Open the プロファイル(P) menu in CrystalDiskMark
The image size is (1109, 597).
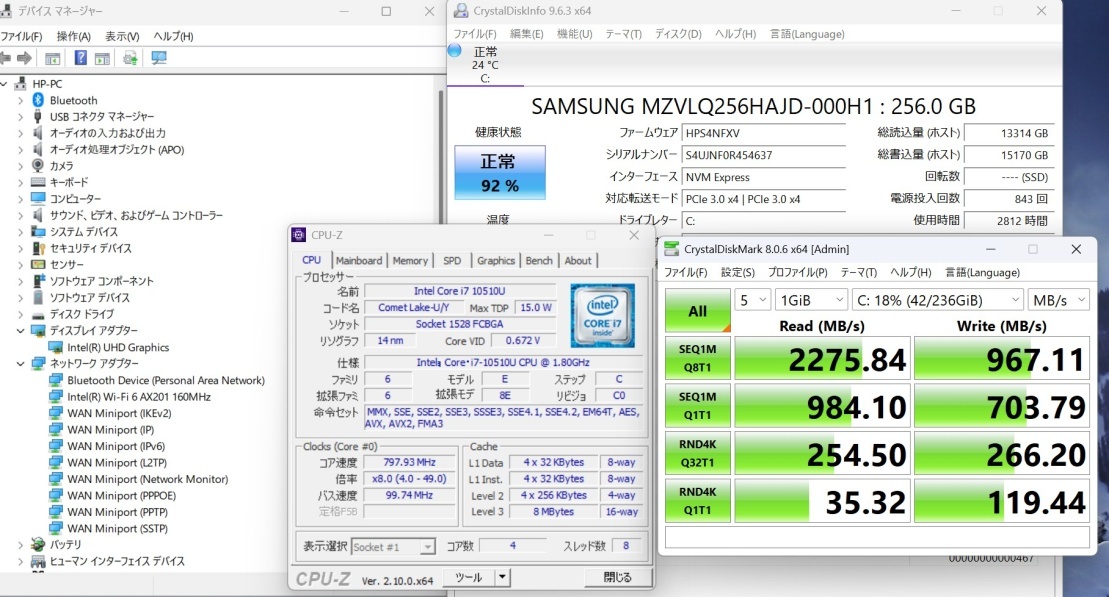point(797,272)
